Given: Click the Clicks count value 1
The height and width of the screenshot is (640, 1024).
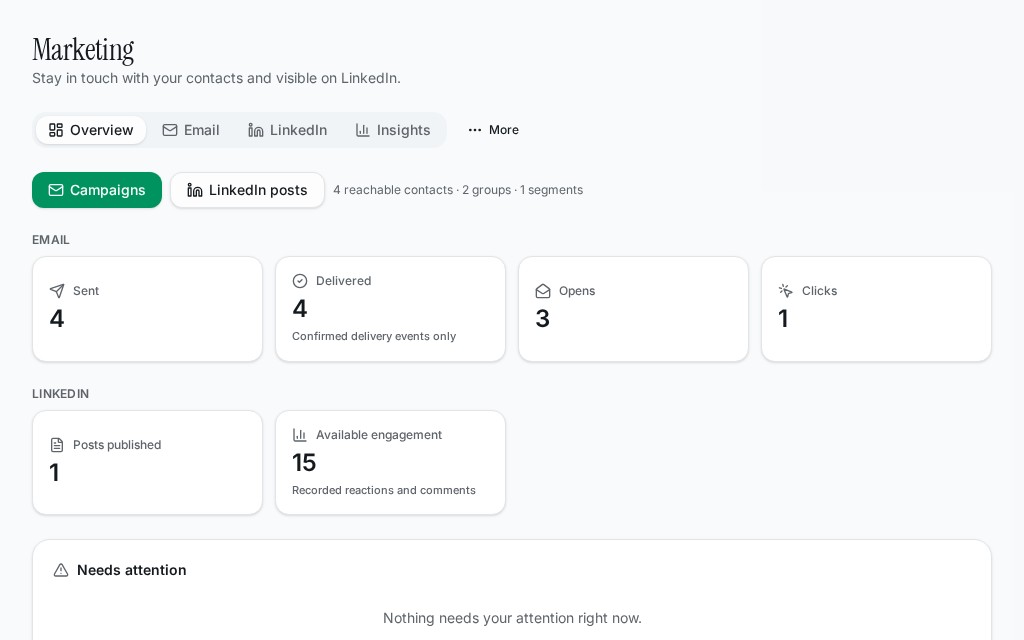Looking at the screenshot, I should (783, 319).
